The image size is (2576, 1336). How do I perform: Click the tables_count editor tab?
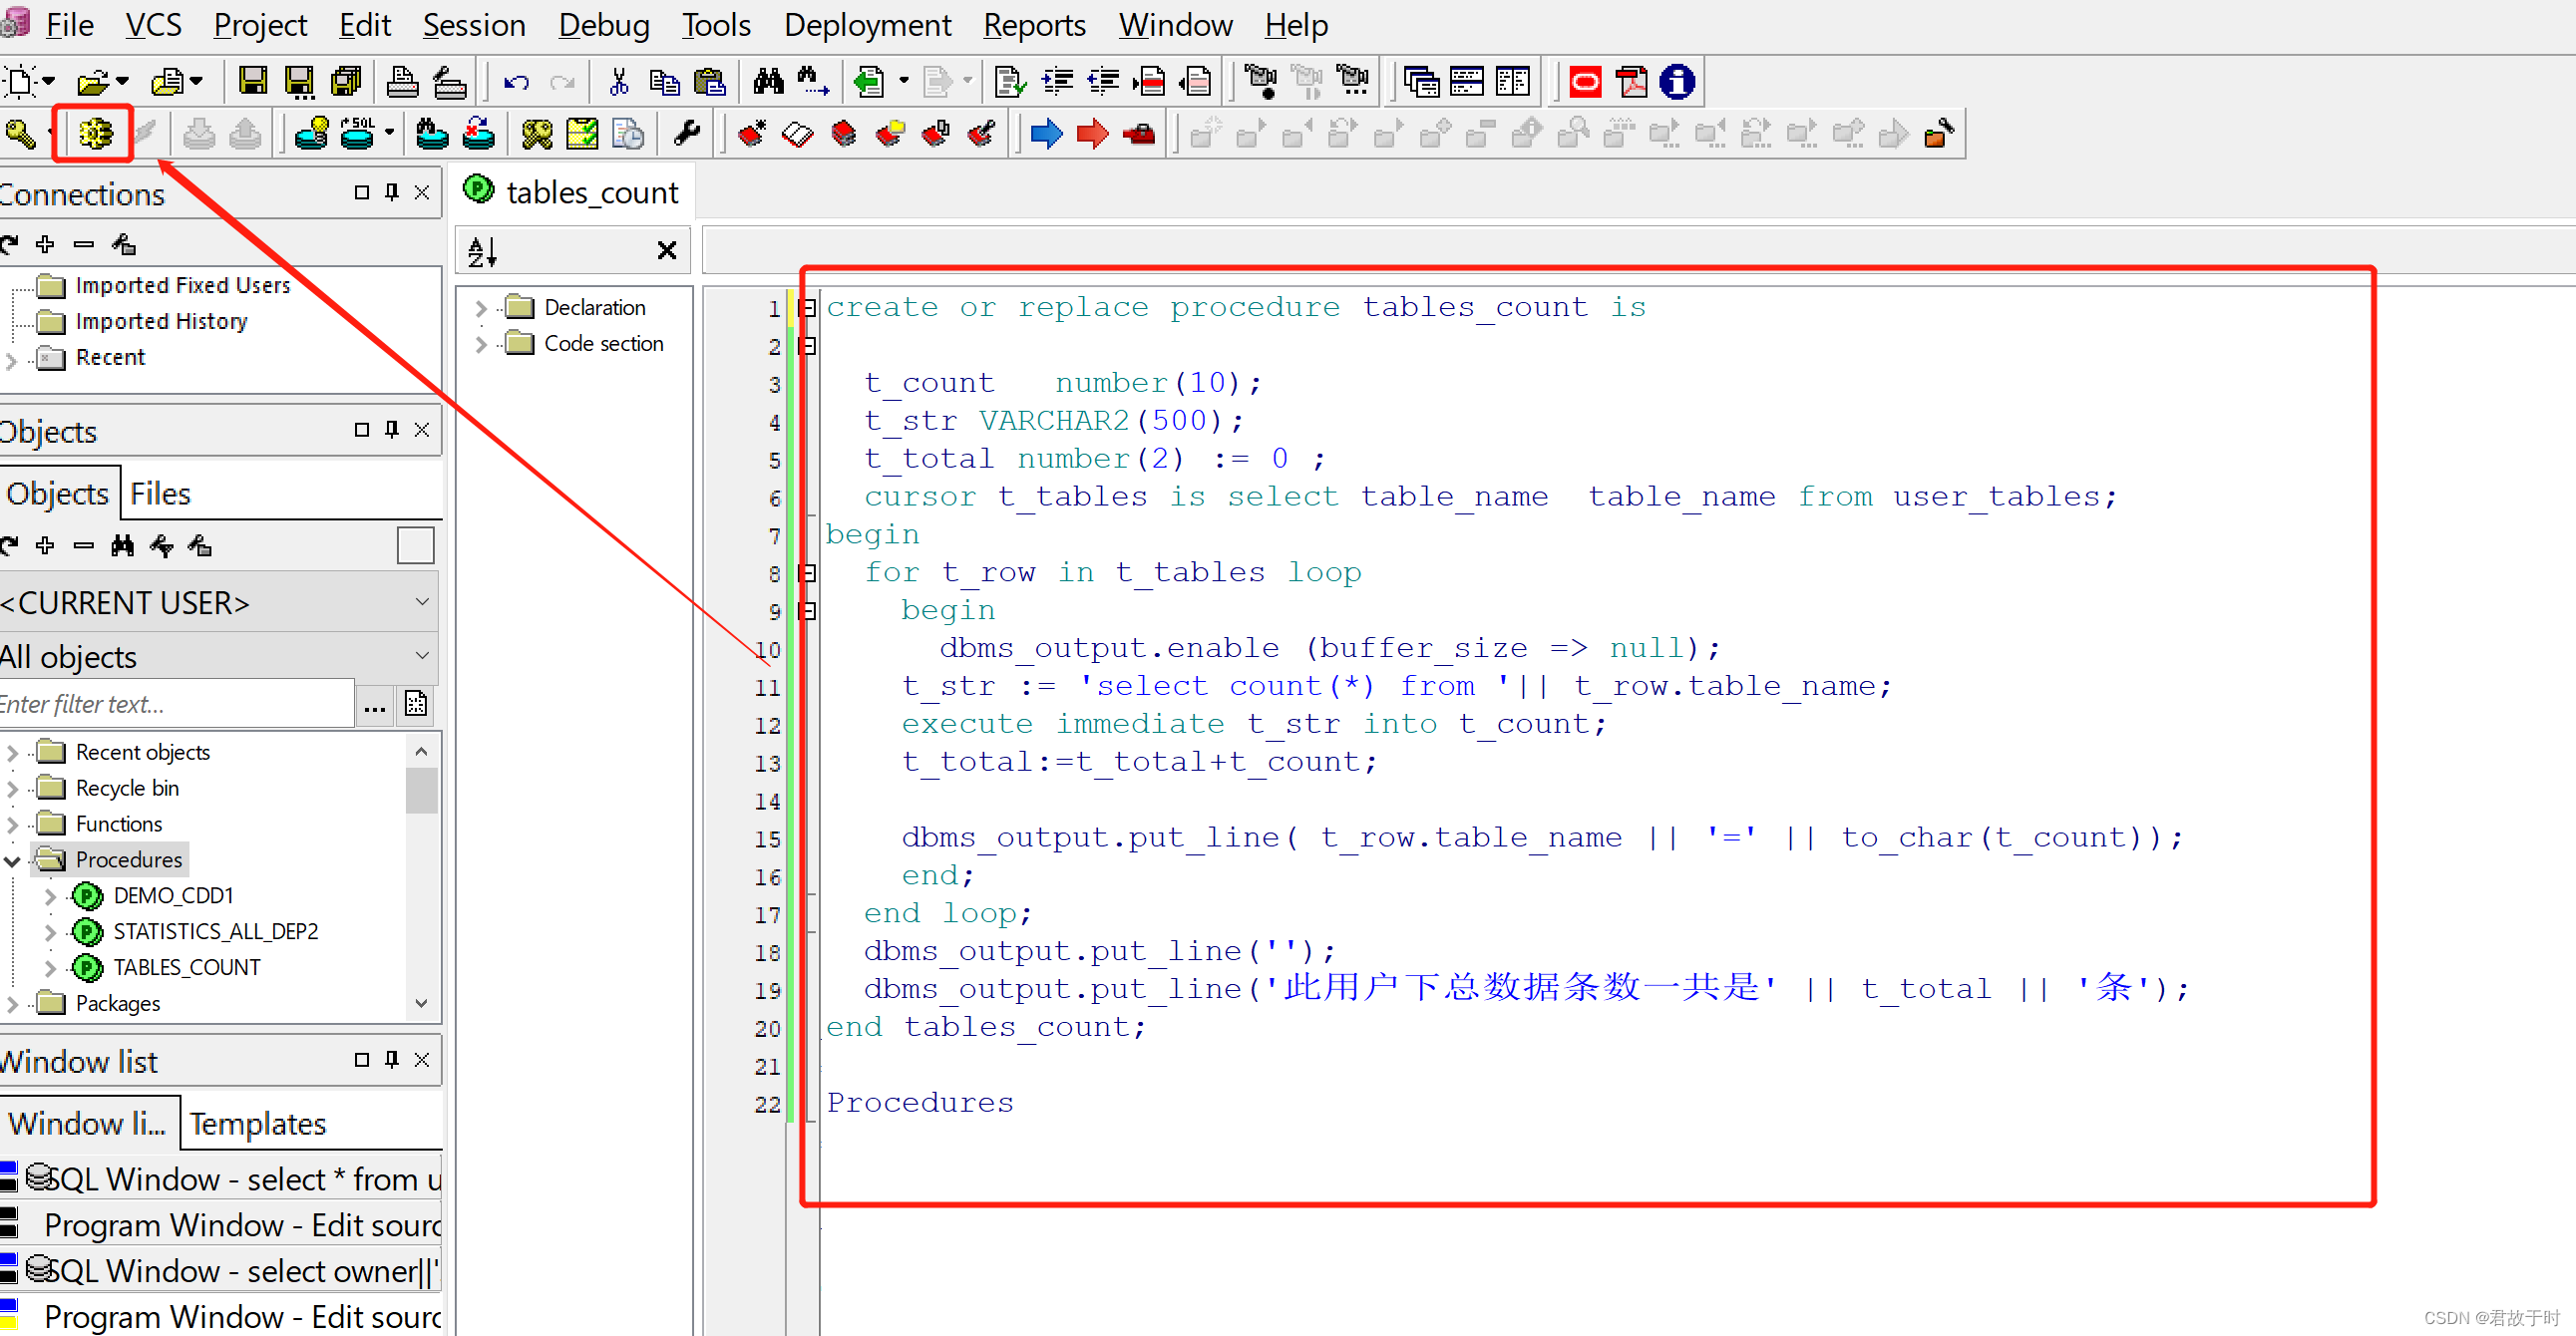(579, 192)
